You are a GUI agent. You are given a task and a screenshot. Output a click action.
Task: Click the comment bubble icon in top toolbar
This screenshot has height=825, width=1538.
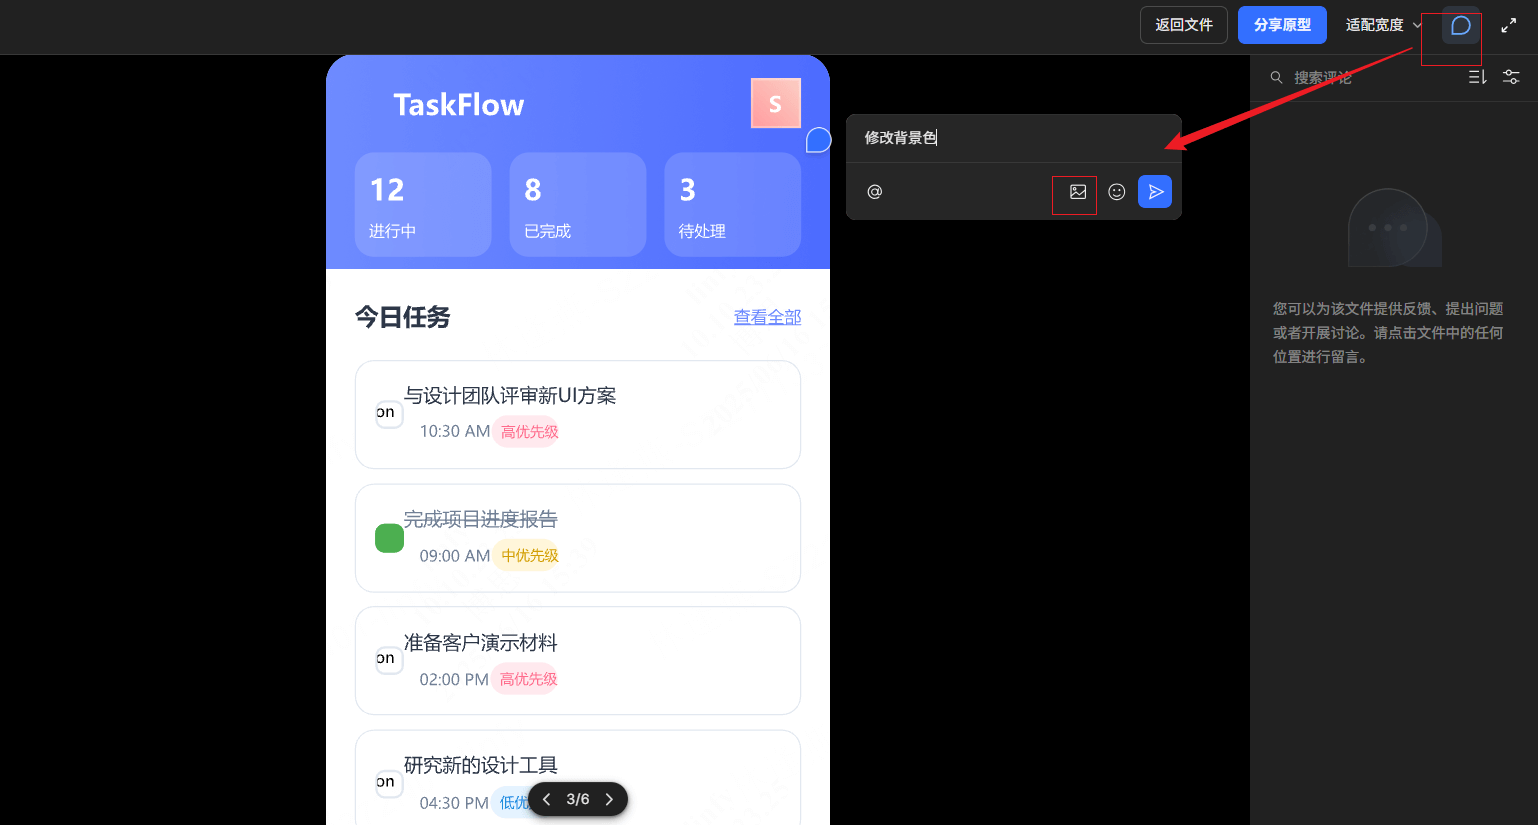(x=1460, y=25)
